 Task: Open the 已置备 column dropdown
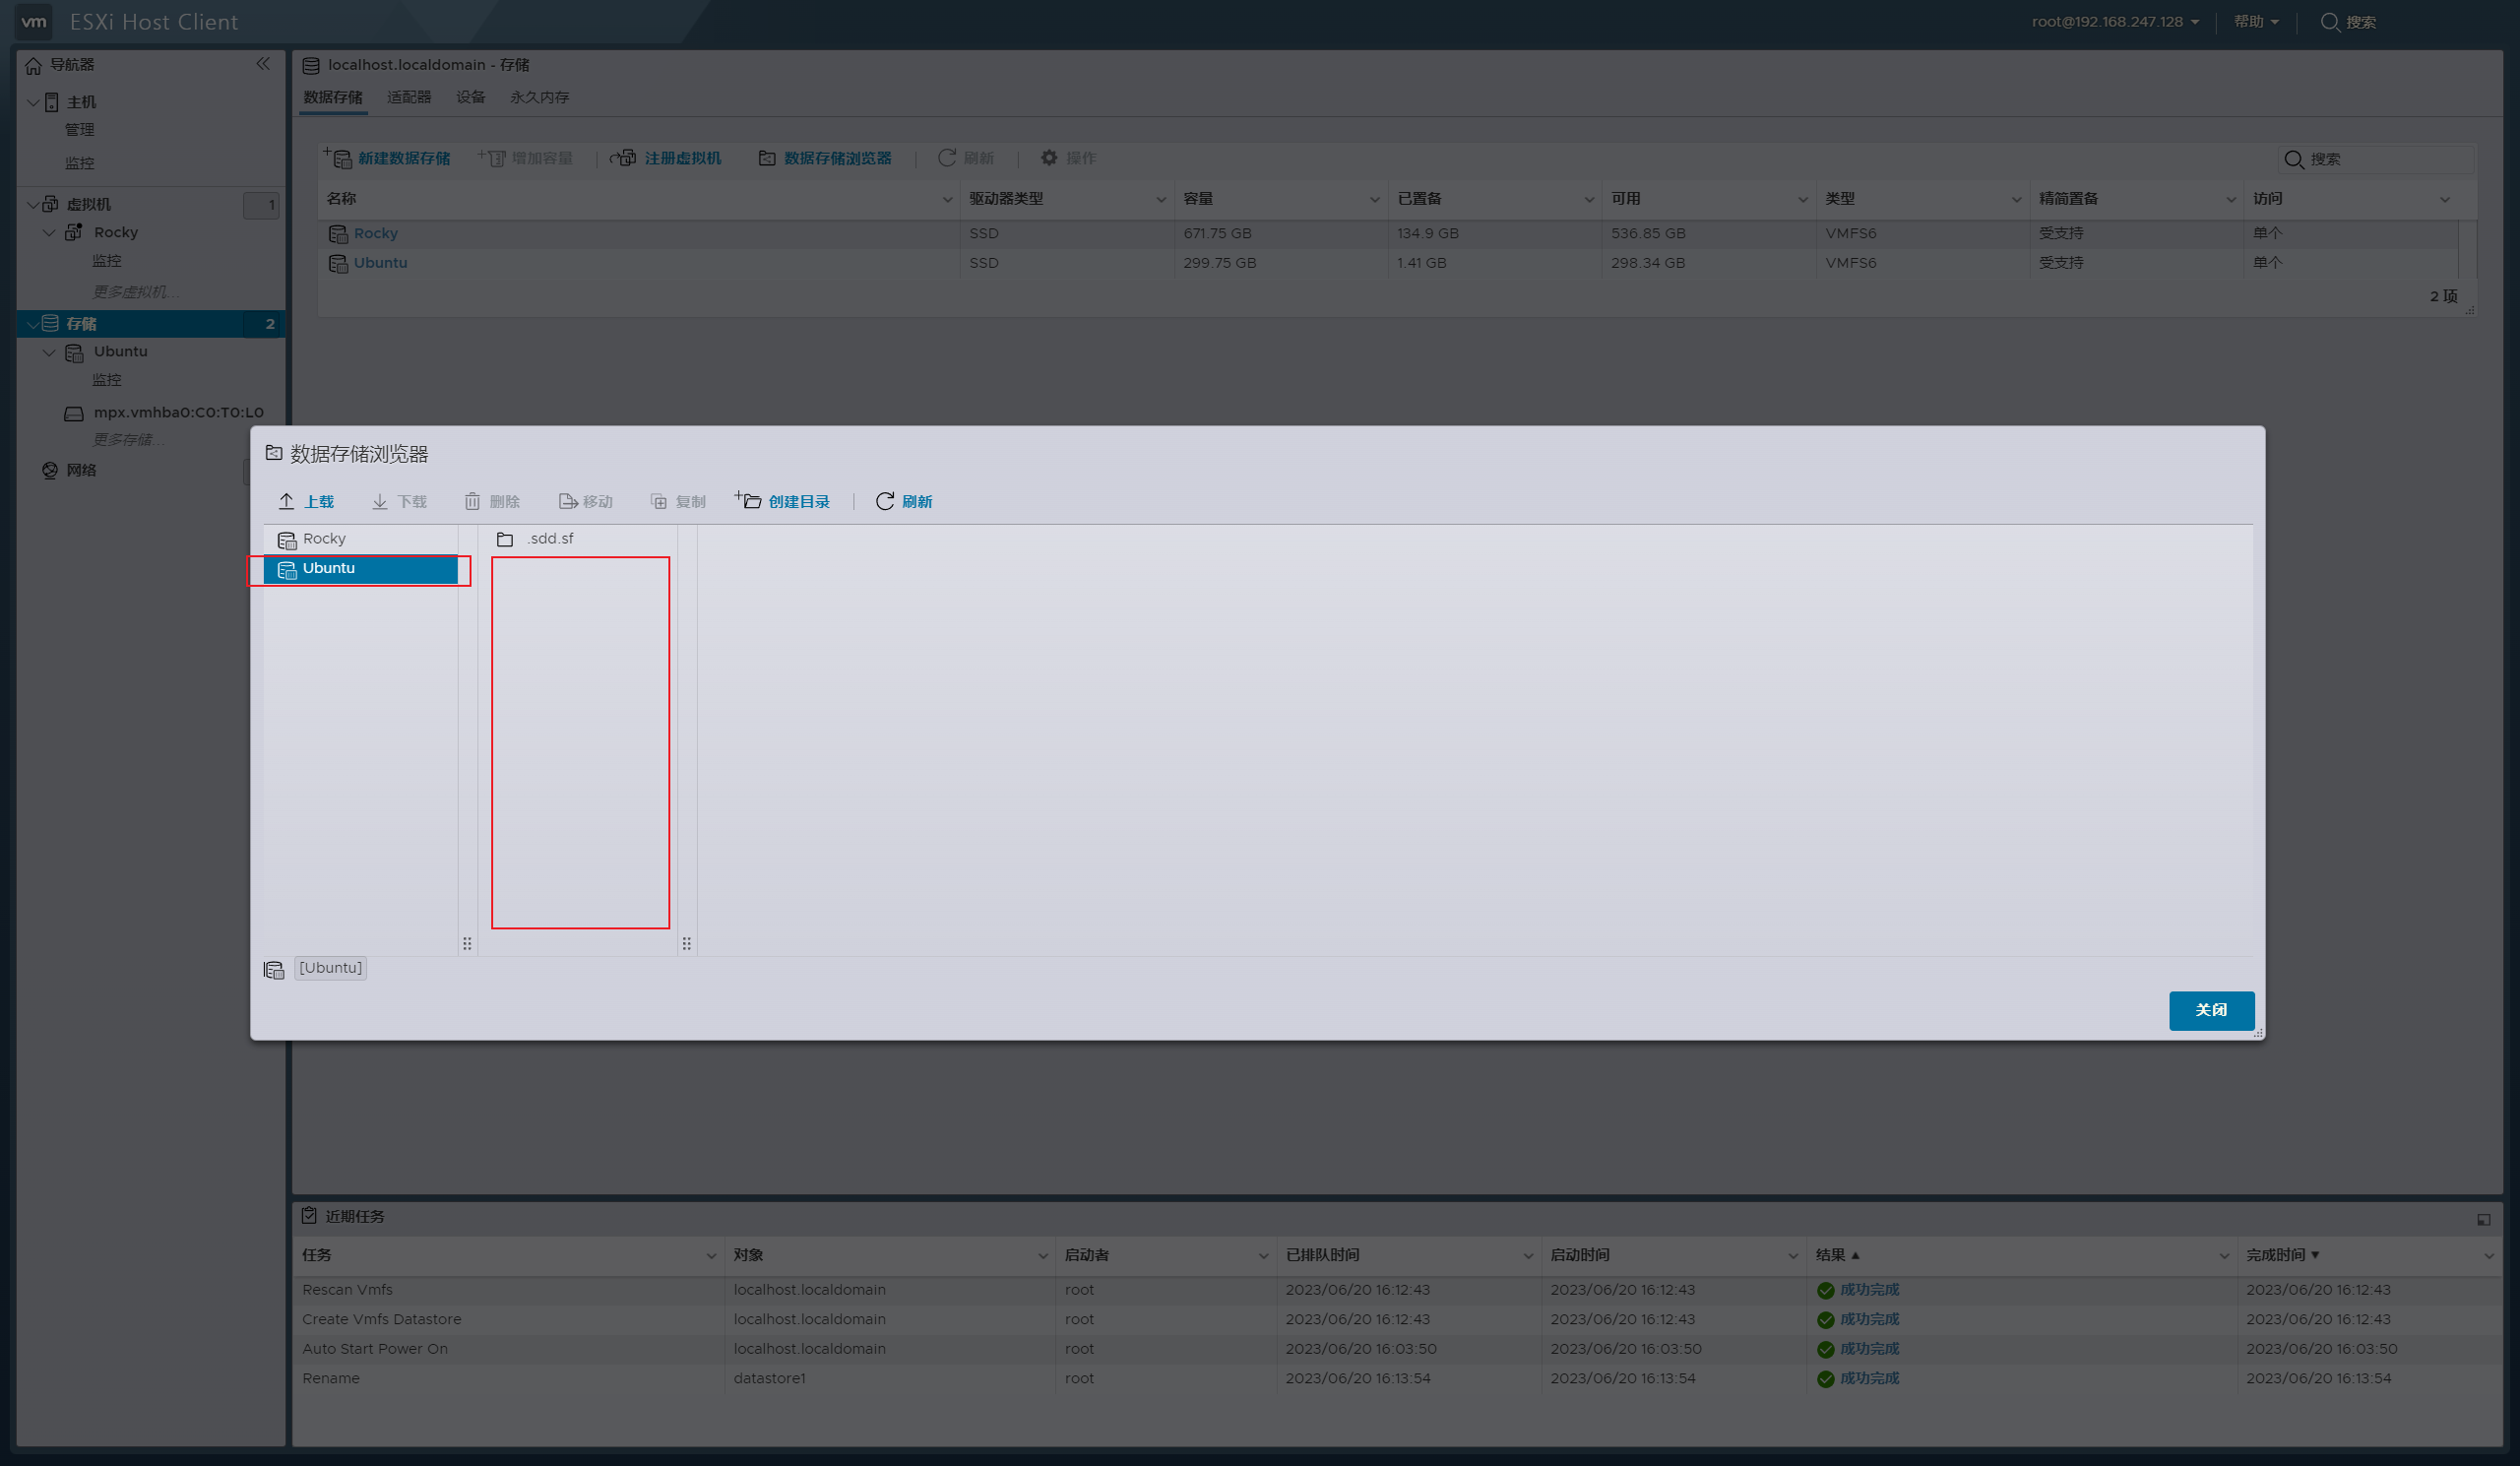point(1589,199)
